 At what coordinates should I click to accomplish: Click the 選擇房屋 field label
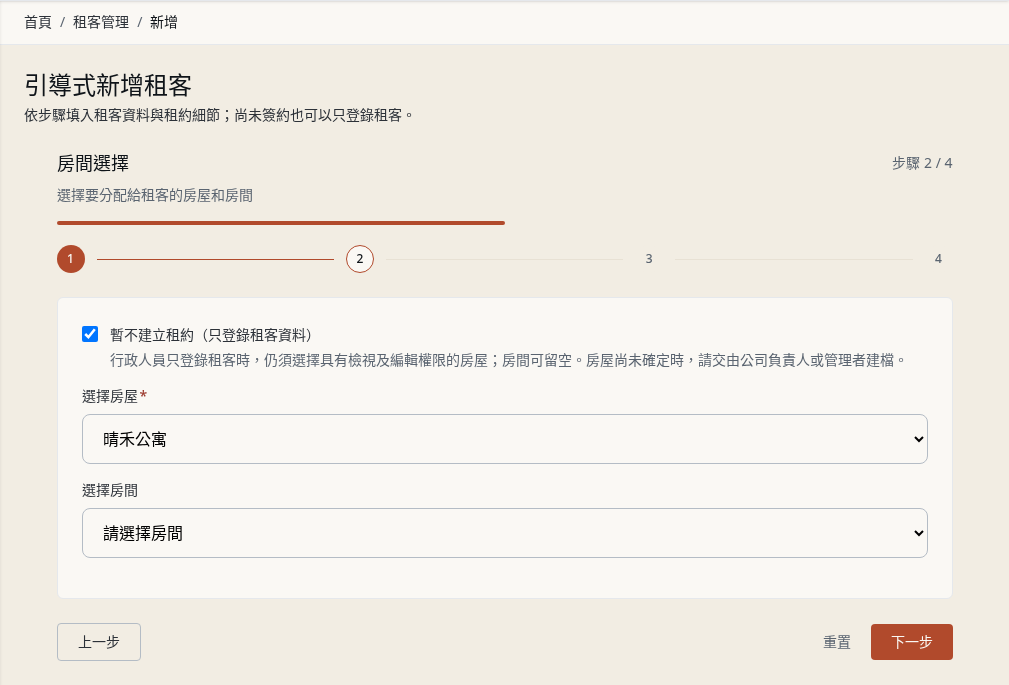[110, 397]
